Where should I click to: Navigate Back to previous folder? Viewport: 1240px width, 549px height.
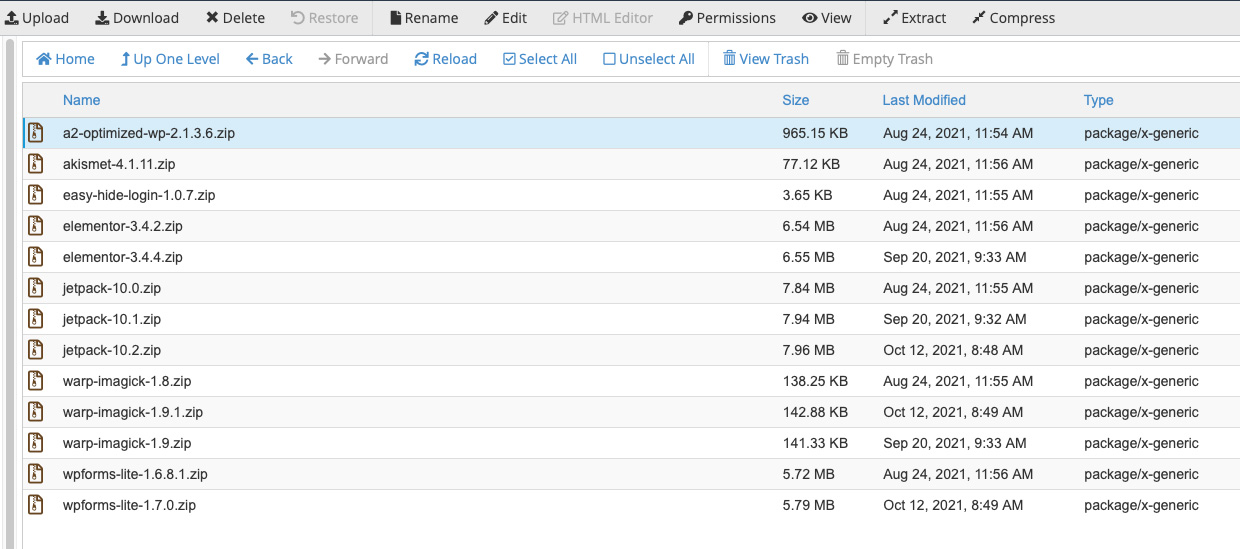[x=269, y=59]
